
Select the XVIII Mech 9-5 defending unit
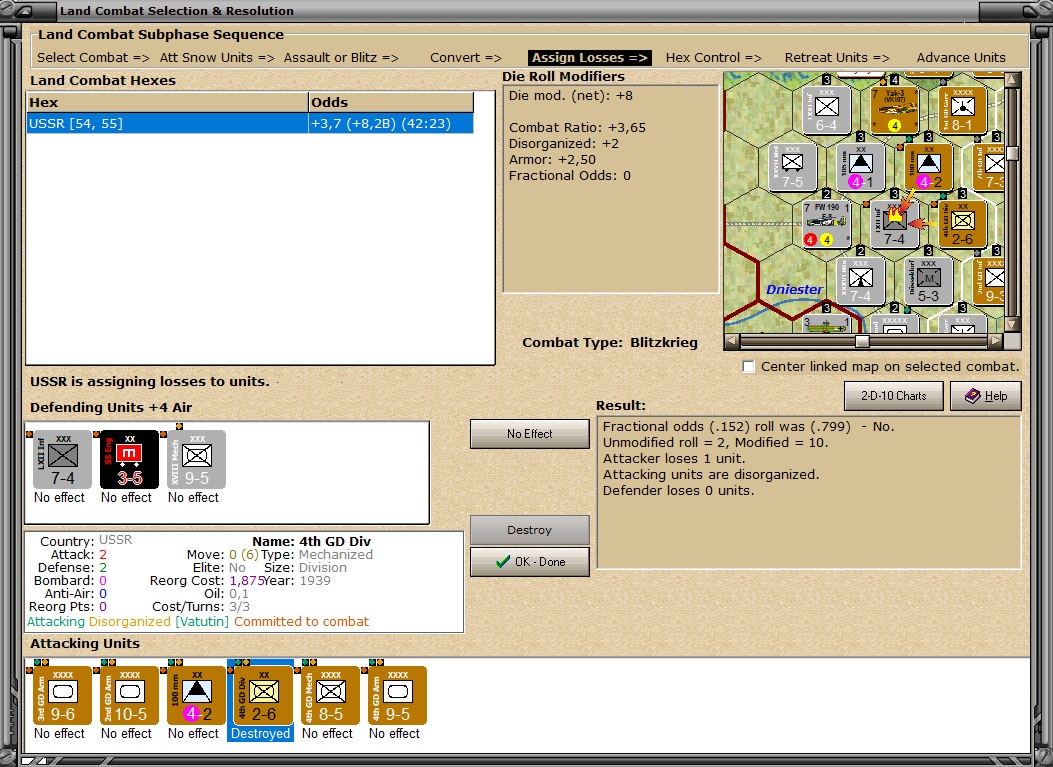(x=193, y=461)
